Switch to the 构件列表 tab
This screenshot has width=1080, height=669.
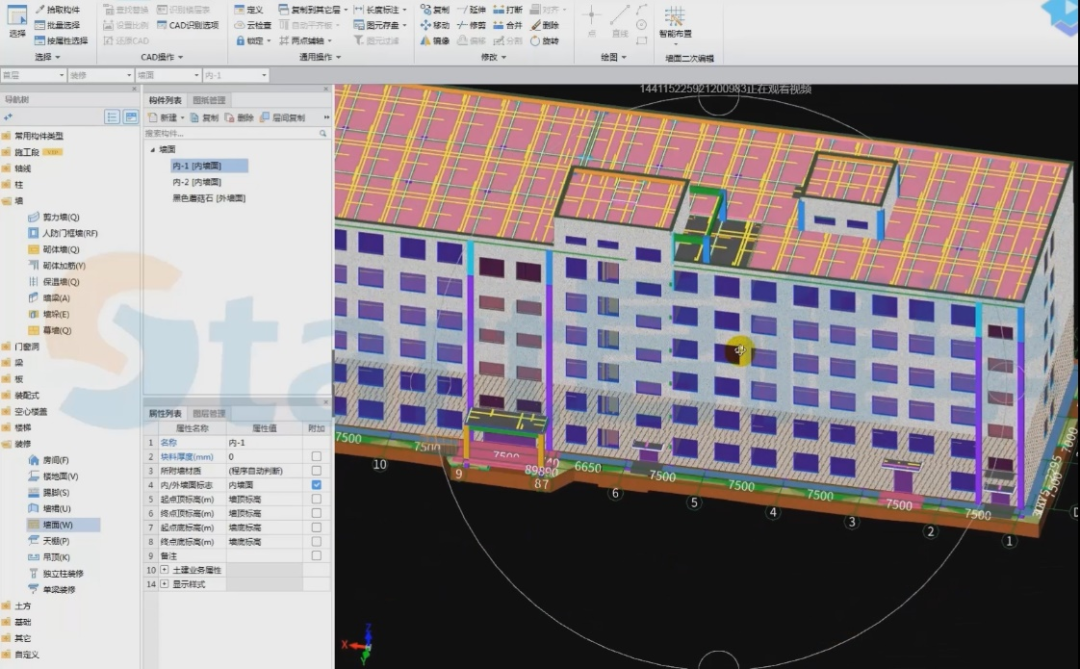[x=165, y=101]
